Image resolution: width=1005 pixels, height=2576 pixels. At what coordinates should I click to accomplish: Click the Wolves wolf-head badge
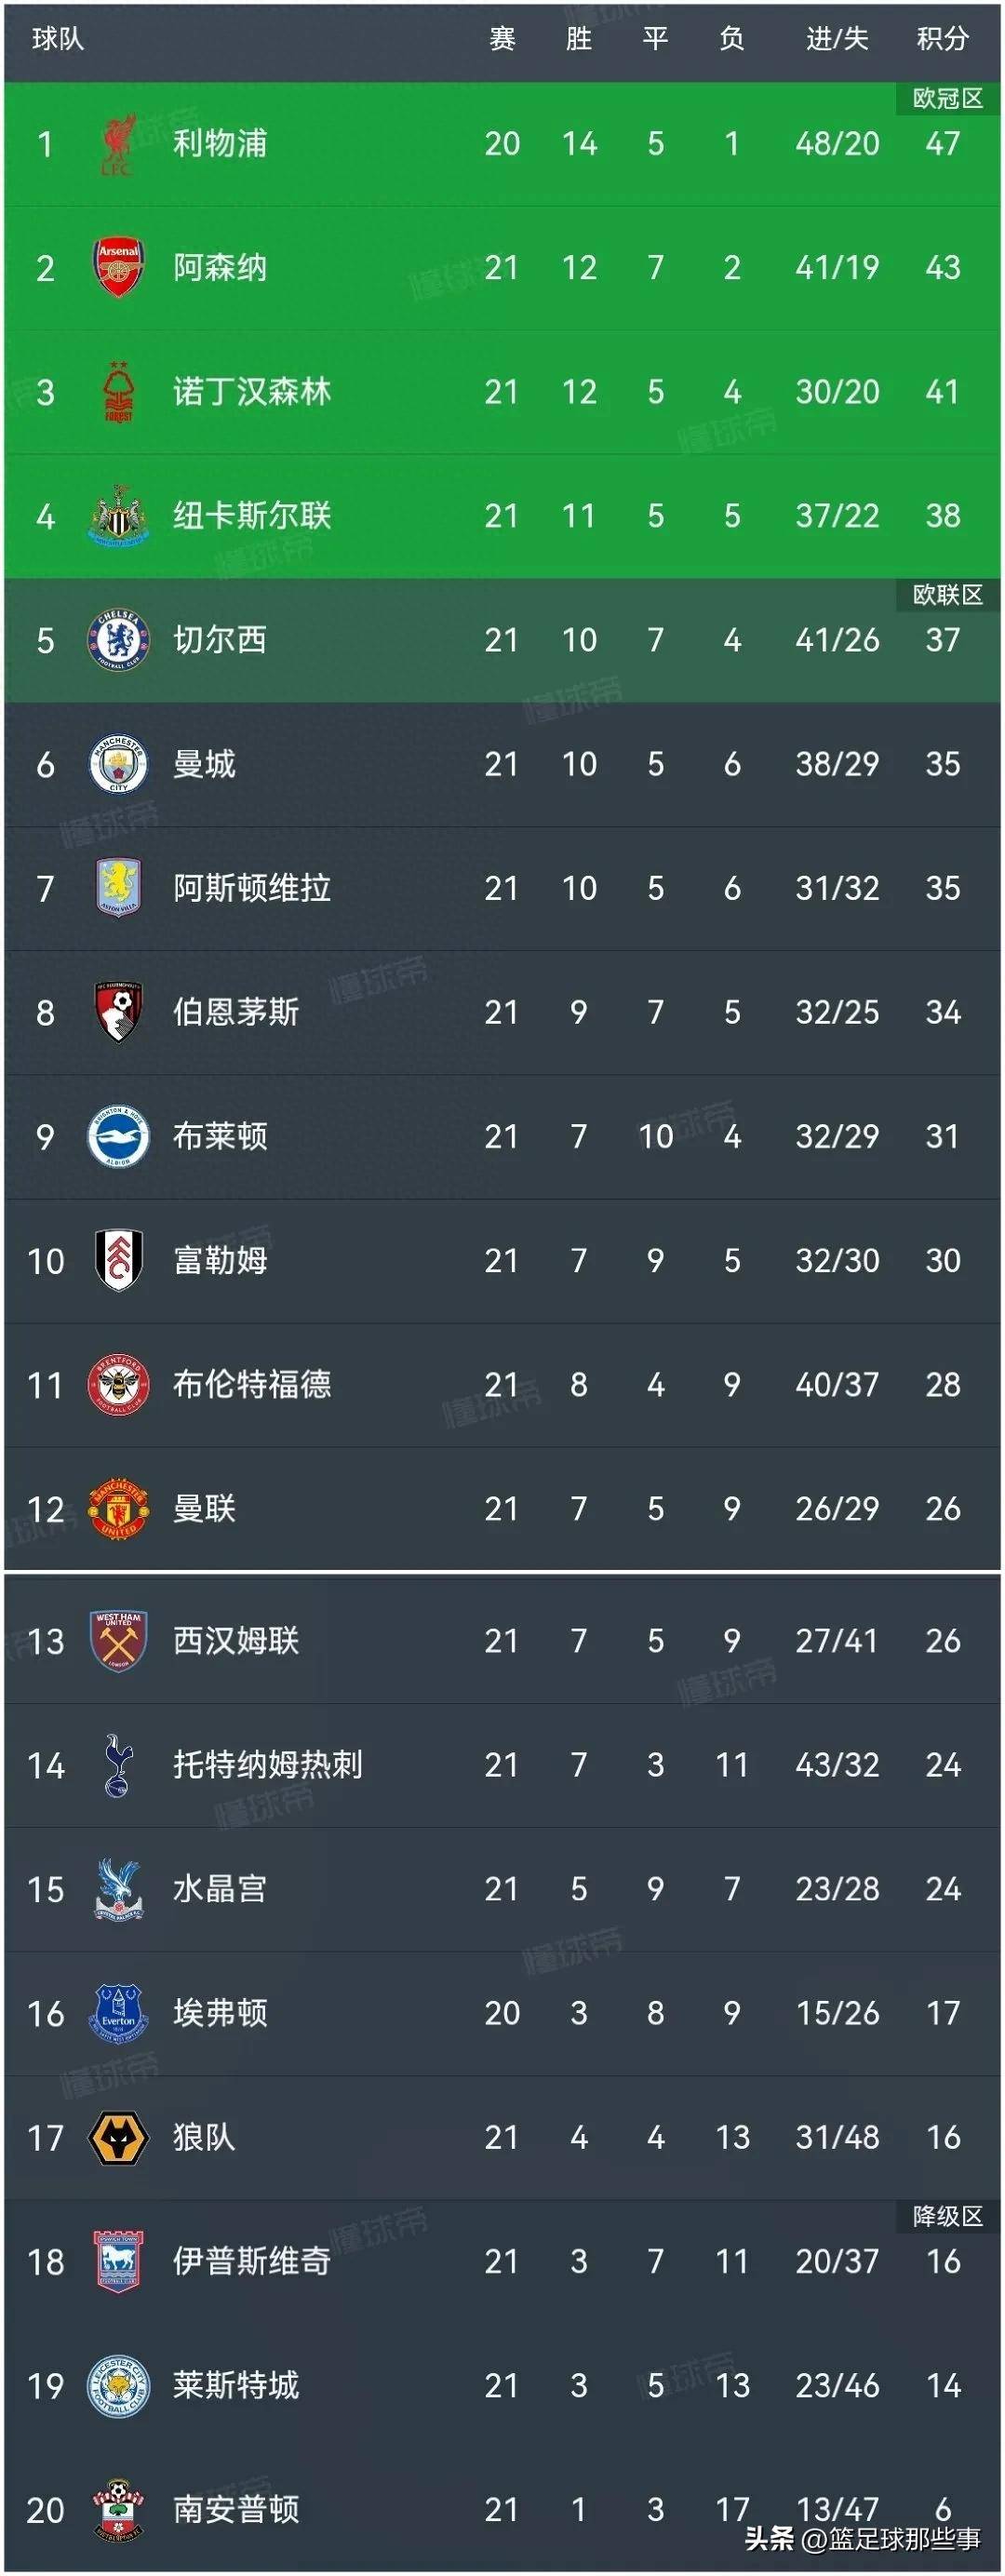coord(118,2137)
